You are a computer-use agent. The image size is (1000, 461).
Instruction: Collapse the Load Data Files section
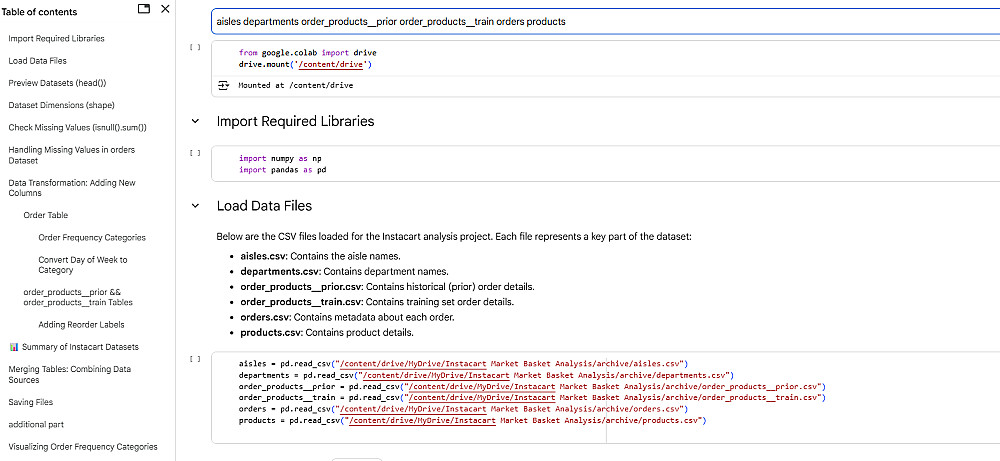(195, 206)
